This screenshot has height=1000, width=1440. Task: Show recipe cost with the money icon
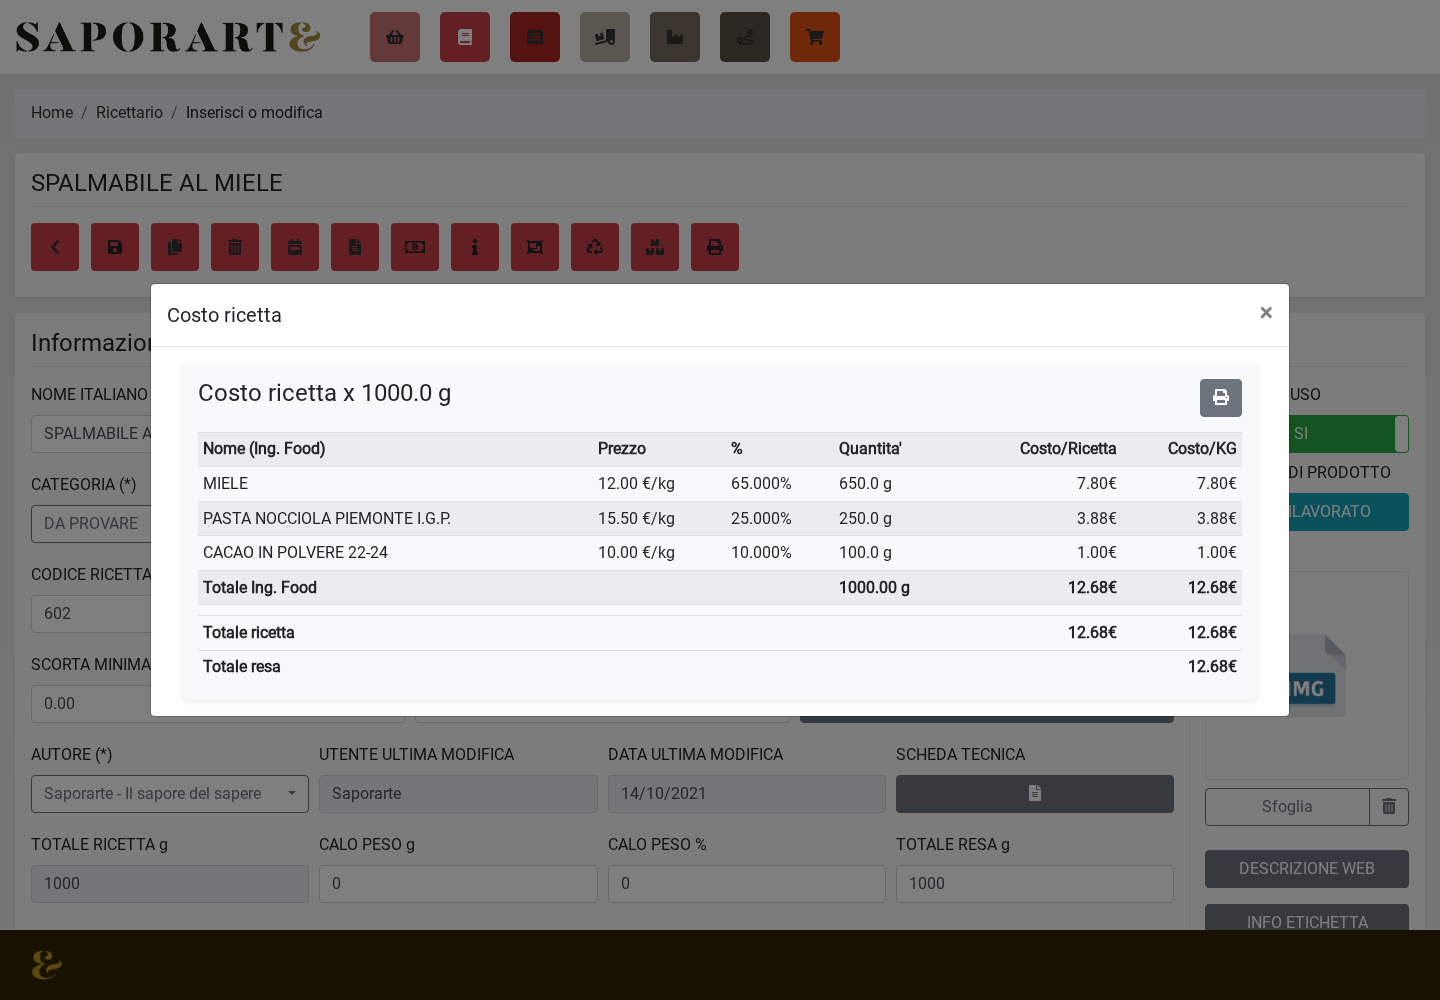pos(415,247)
